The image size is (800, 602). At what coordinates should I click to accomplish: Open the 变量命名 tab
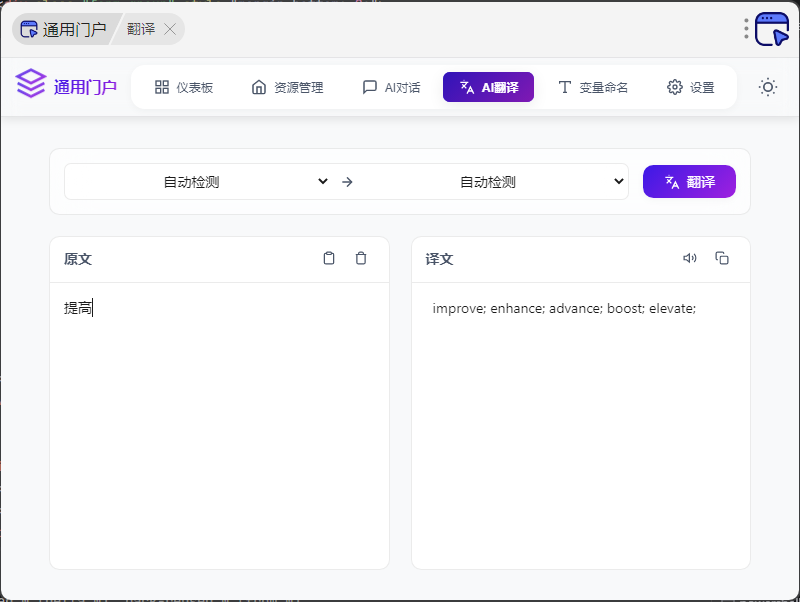point(593,87)
